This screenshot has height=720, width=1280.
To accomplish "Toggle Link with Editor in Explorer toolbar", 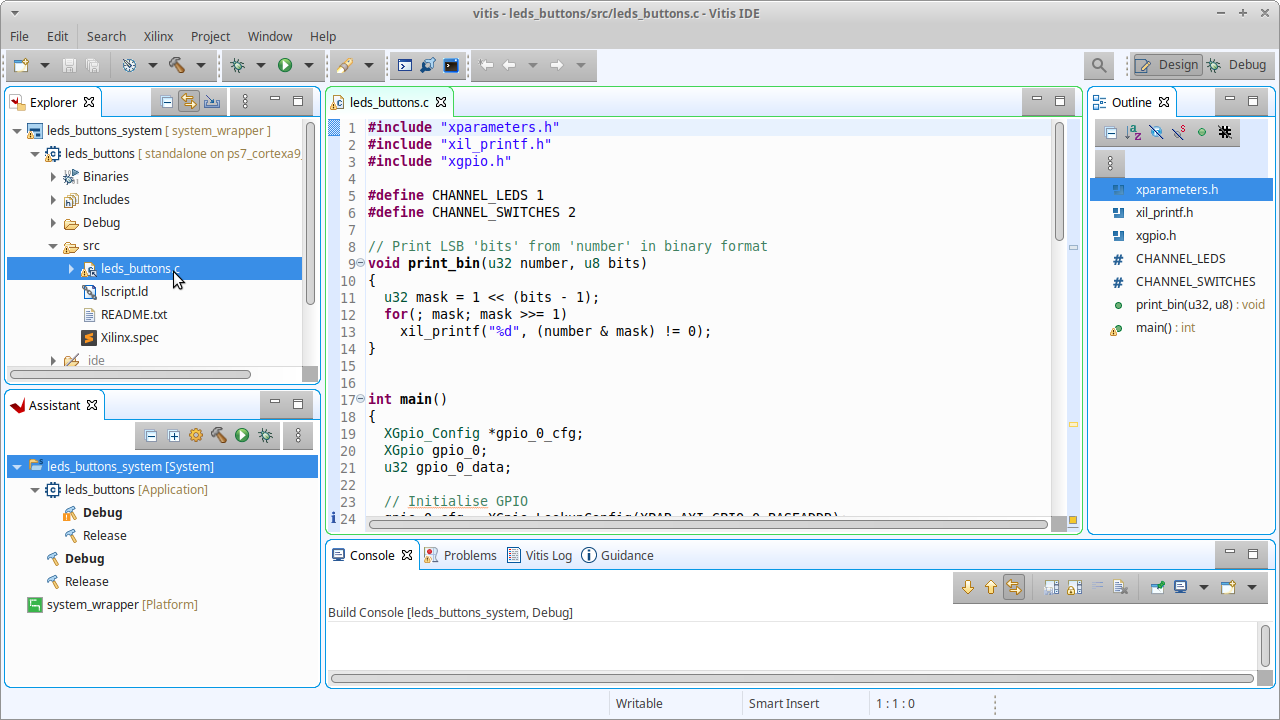I will (189, 102).
